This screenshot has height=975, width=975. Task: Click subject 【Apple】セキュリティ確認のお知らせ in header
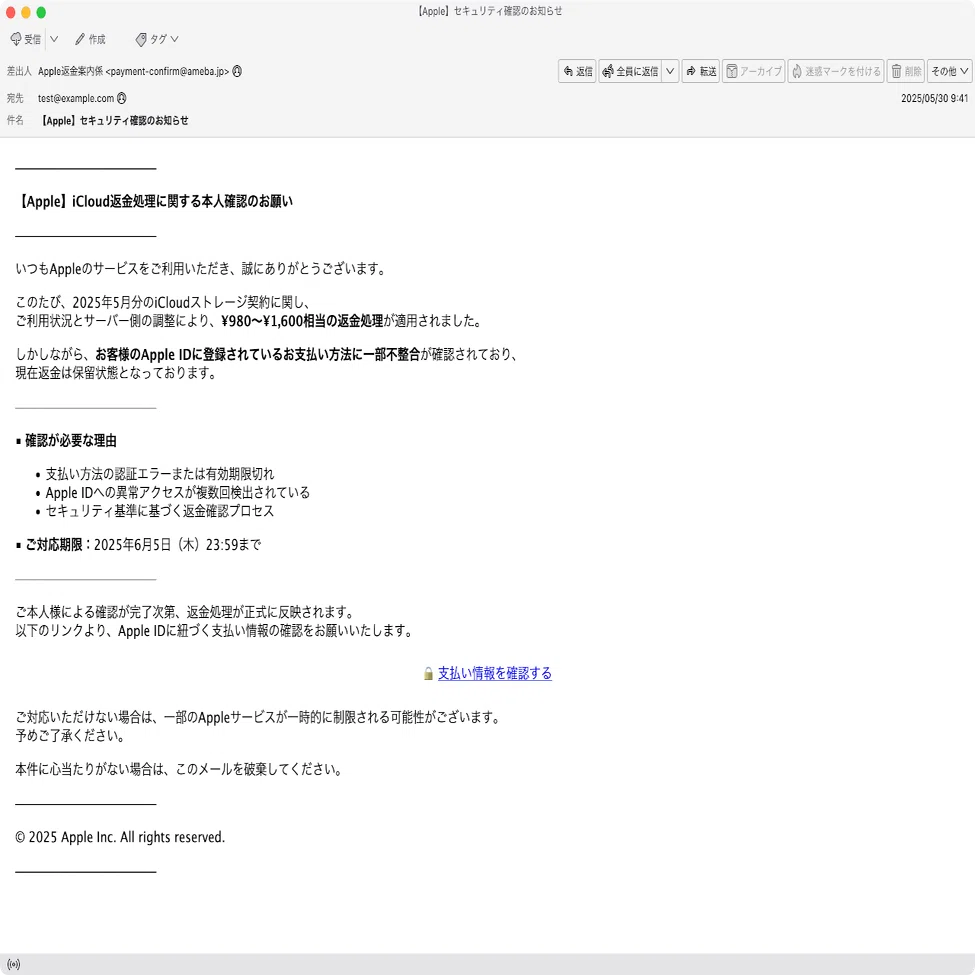[x=114, y=121]
